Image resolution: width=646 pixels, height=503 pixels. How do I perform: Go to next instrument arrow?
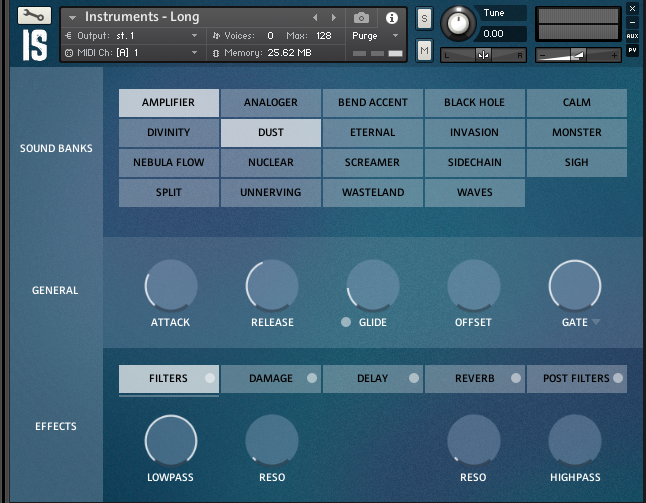[x=334, y=17]
